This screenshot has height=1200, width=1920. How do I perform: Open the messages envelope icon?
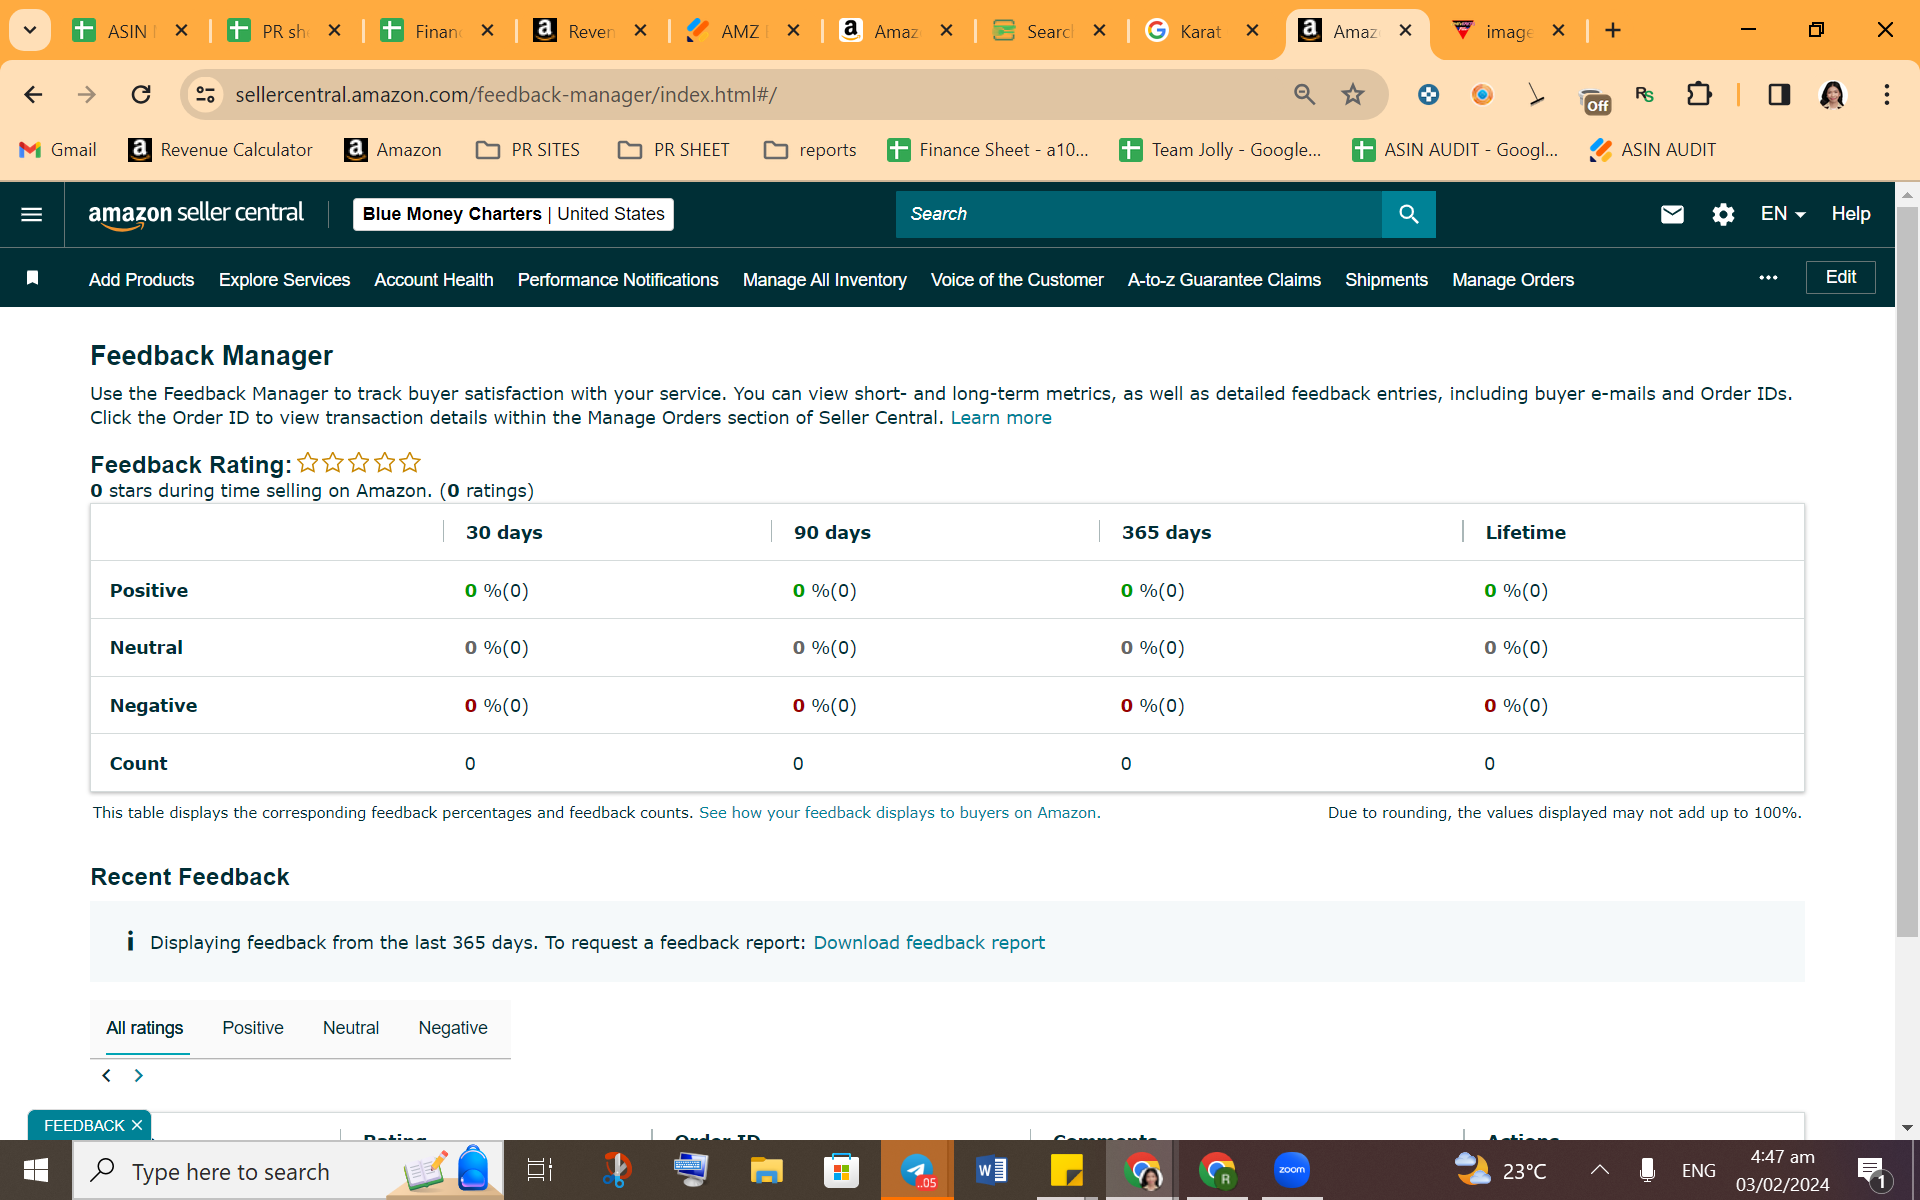pyautogui.click(x=1672, y=214)
